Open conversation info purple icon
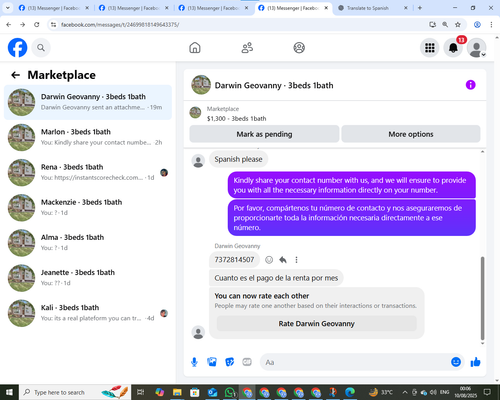500x400 pixels. (470, 85)
